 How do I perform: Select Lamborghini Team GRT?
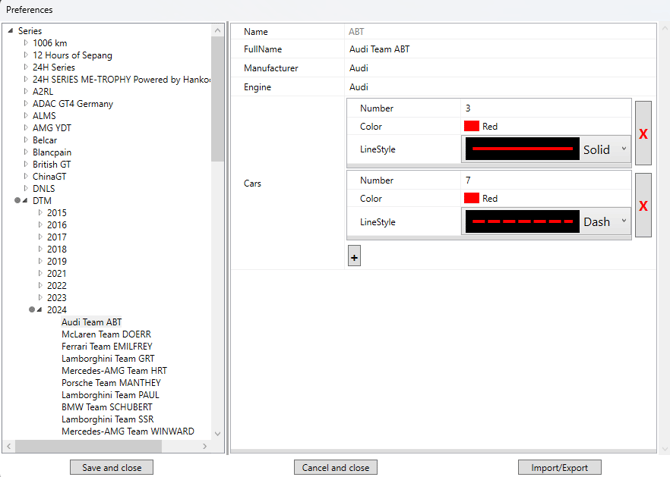coord(108,359)
